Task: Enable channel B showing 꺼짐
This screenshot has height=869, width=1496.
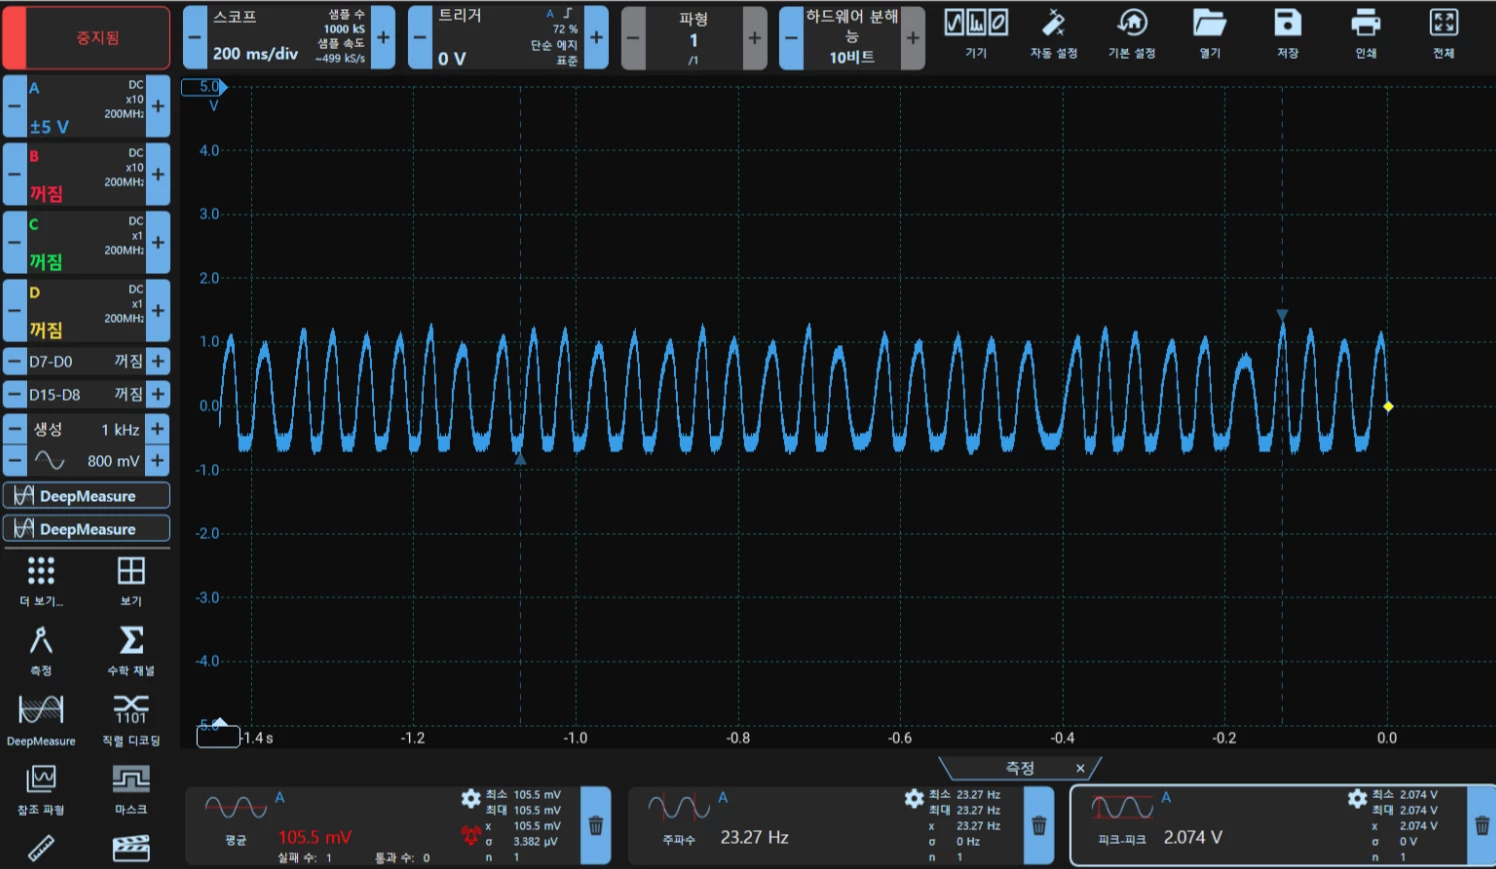Action: 86,174
